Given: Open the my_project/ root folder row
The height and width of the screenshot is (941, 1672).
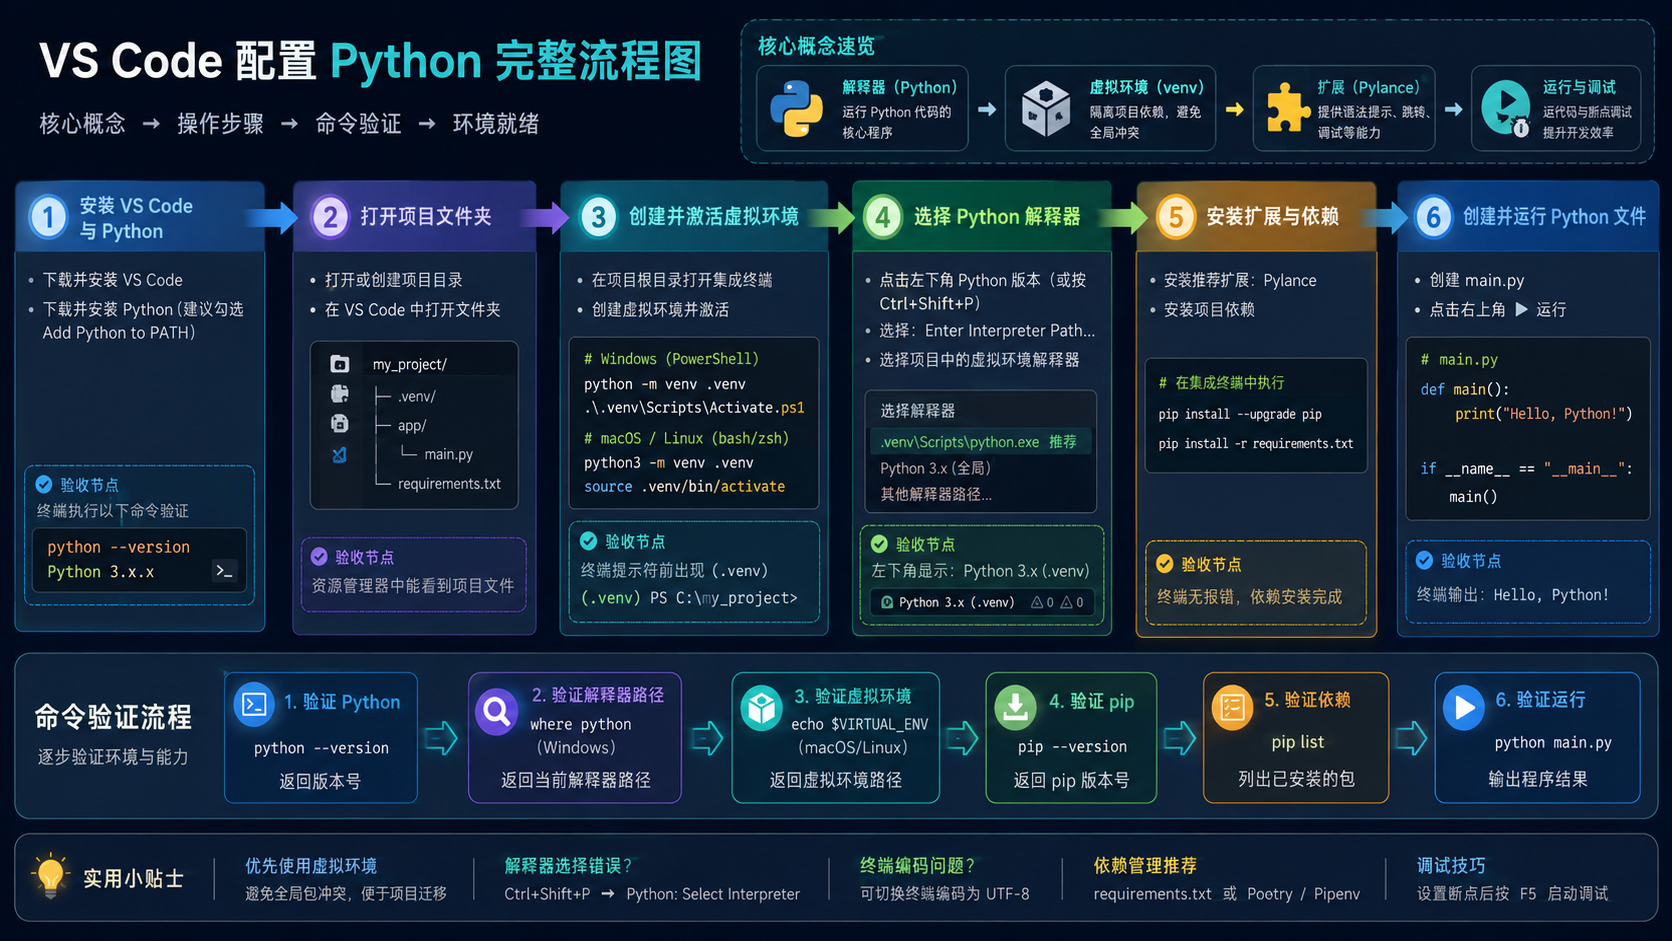Looking at the screenshot, I should pyautogui.click(x=410, y=364).
